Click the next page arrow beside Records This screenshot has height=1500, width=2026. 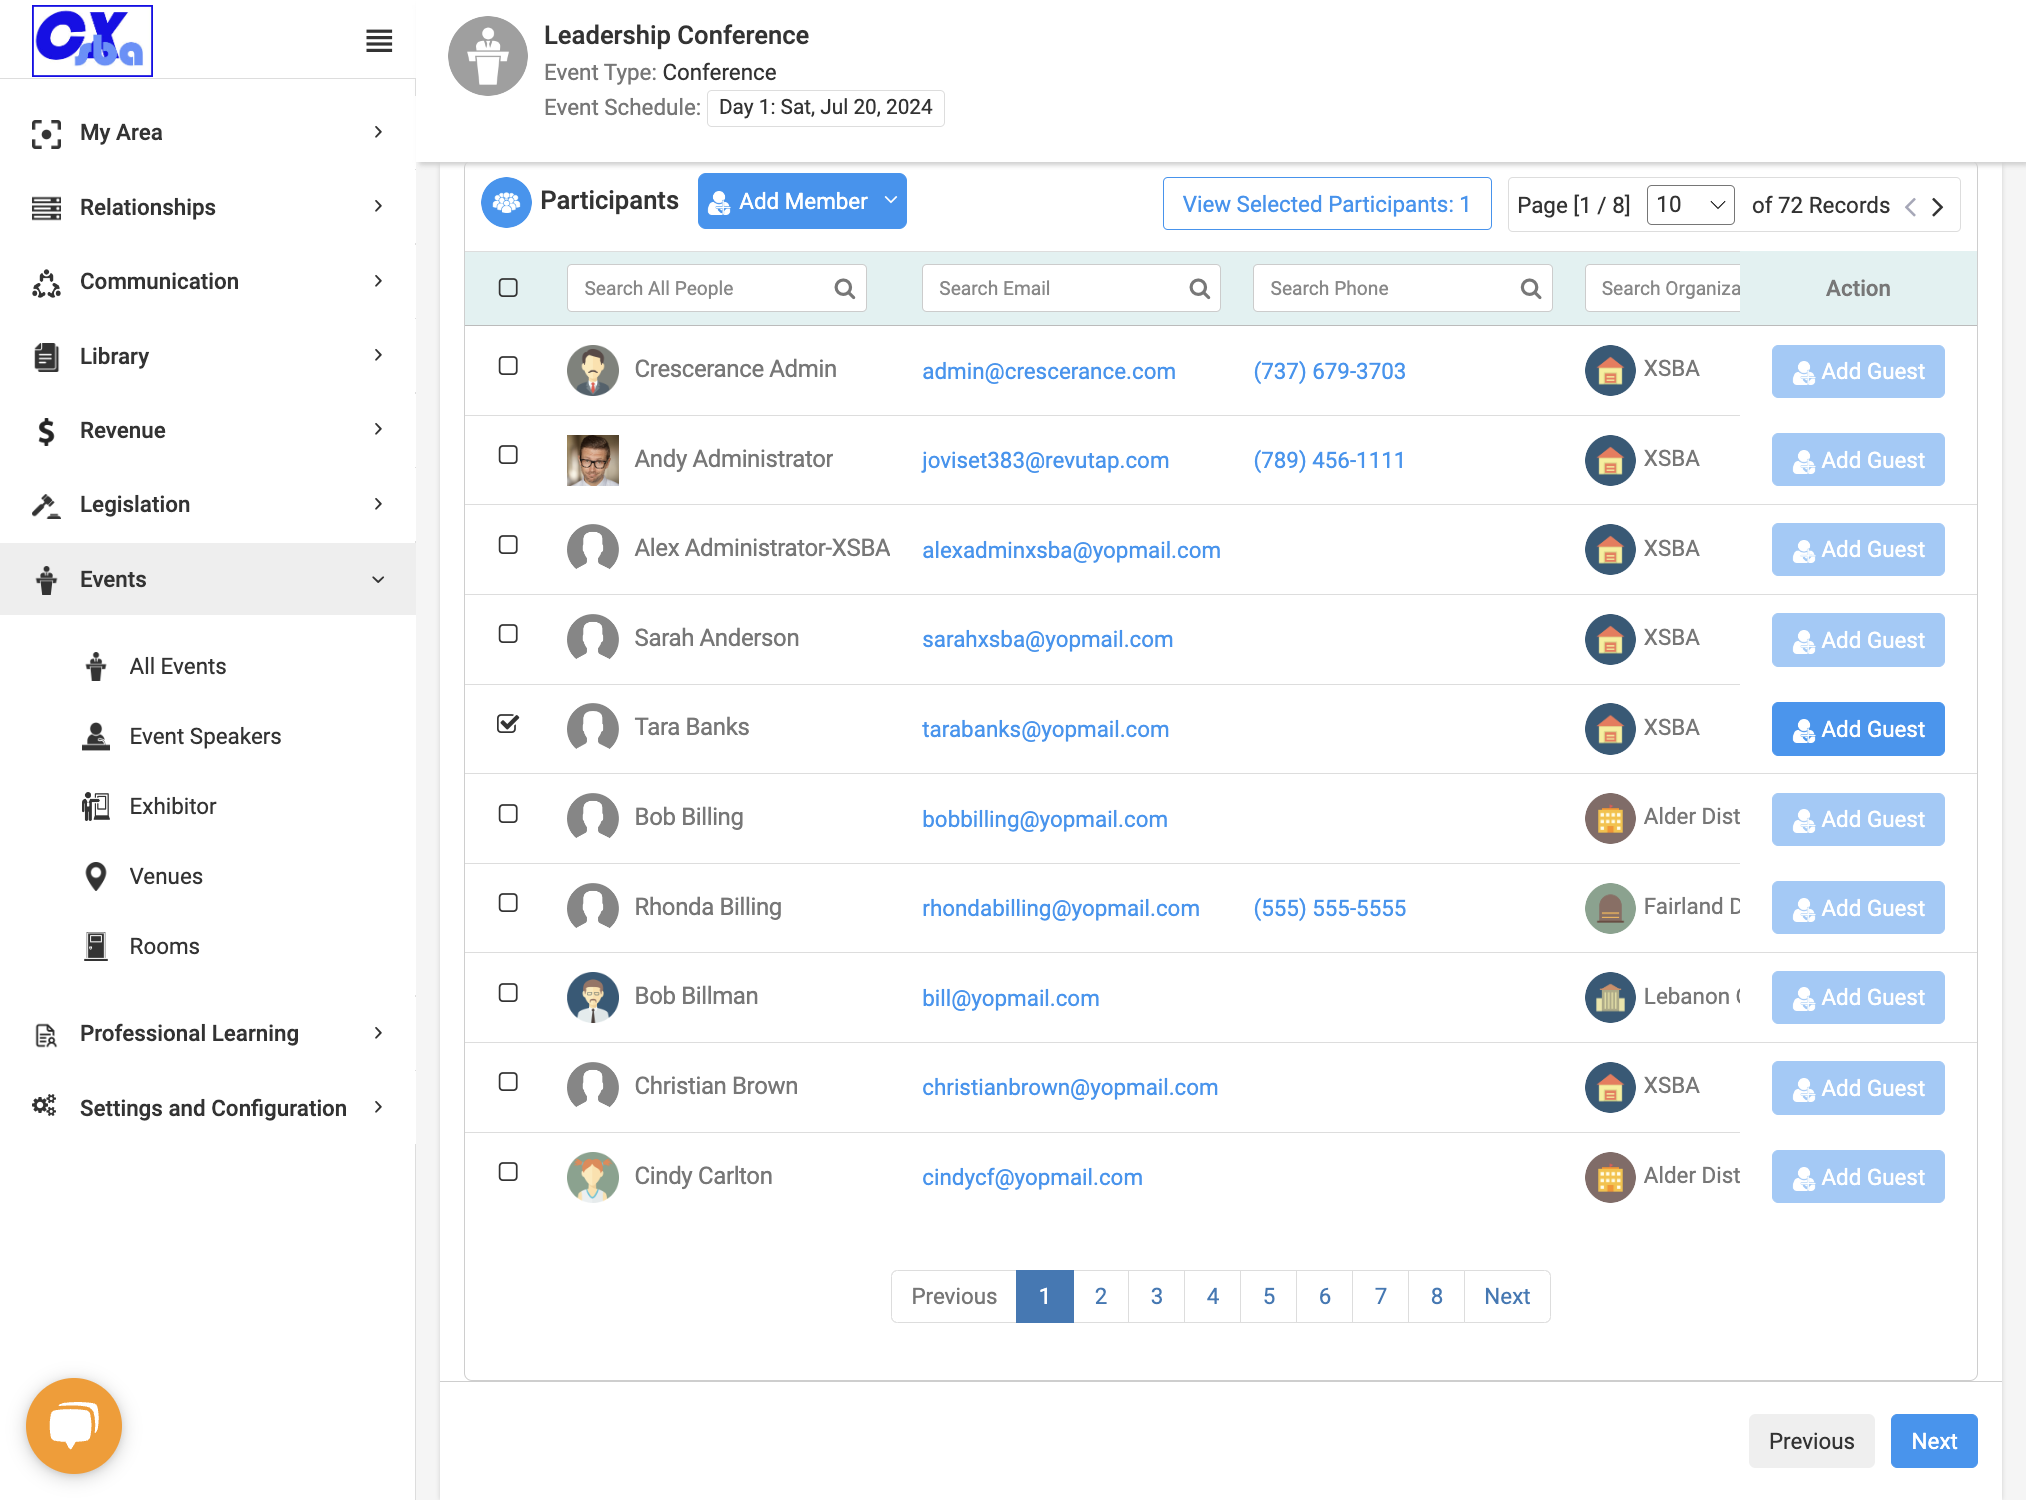1937,206
